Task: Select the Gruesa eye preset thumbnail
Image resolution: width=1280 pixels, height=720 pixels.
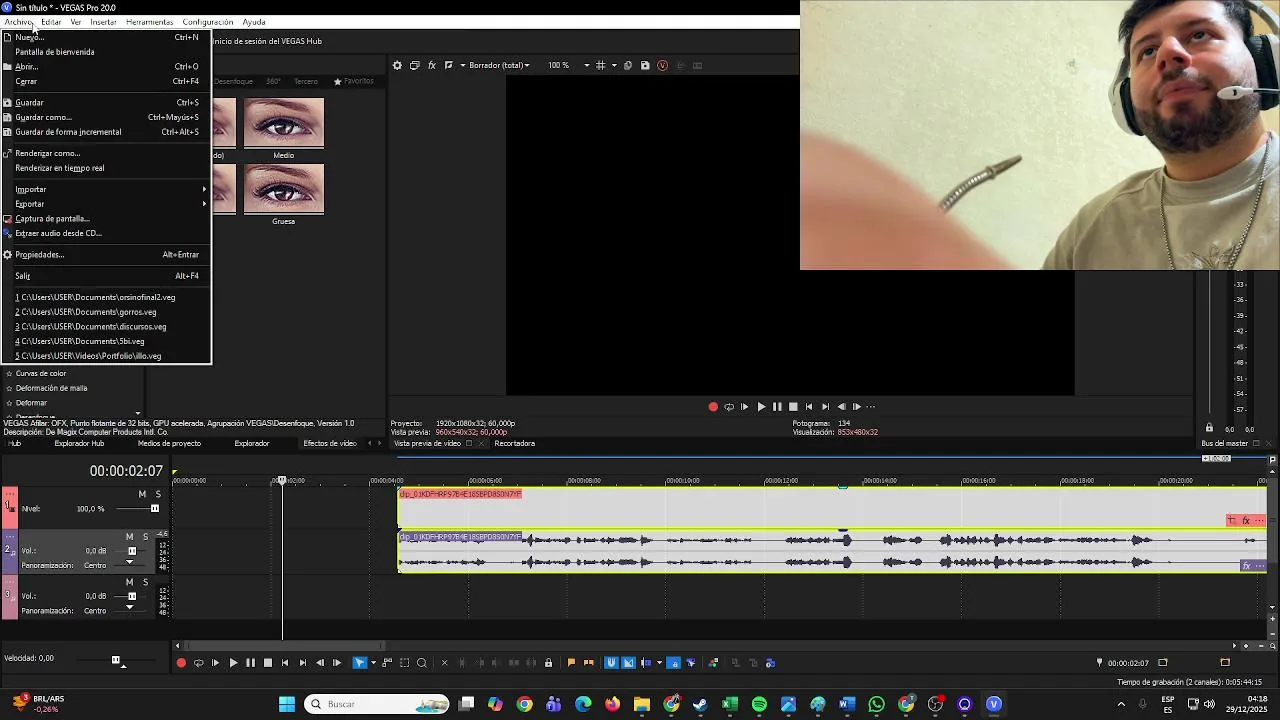Action: (x=284, y=189)
